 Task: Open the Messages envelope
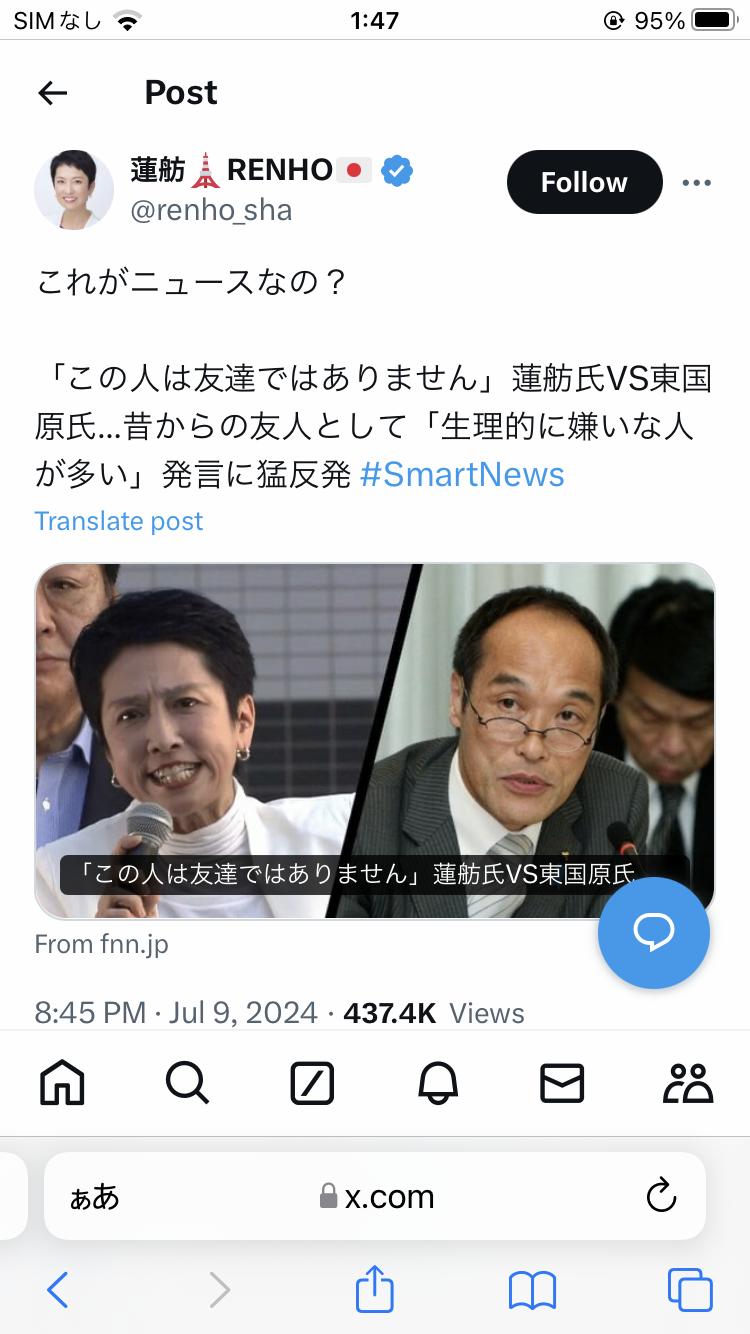pyautogui.click(x=562, y=1083)
